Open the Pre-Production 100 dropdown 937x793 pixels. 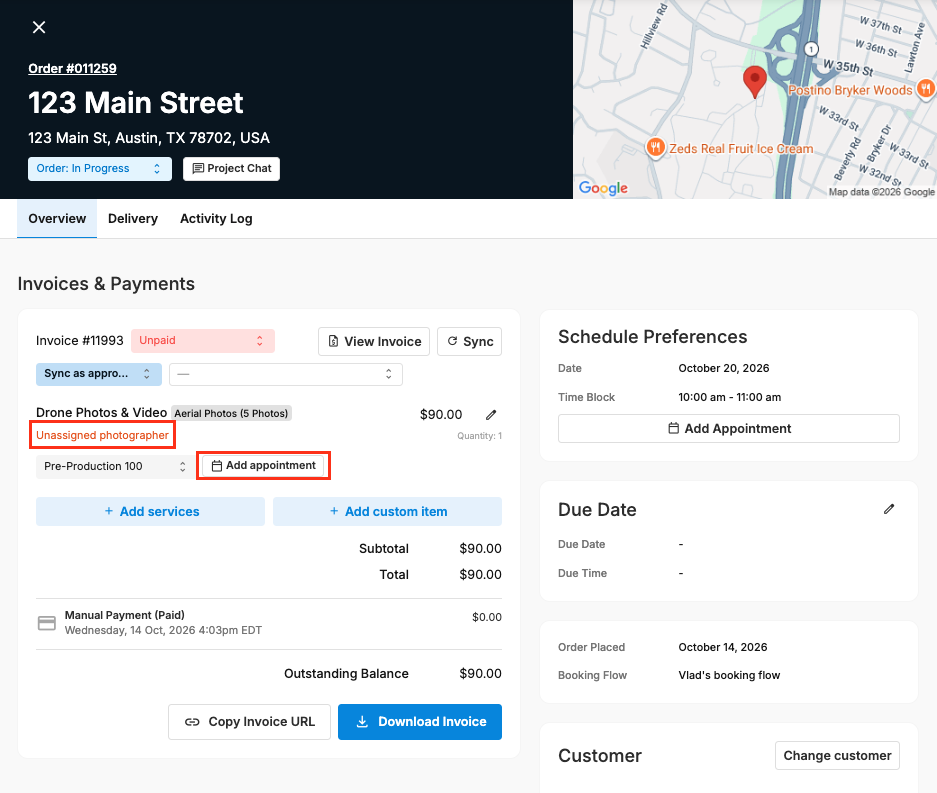pyautogui.click(x=115, y=466)
